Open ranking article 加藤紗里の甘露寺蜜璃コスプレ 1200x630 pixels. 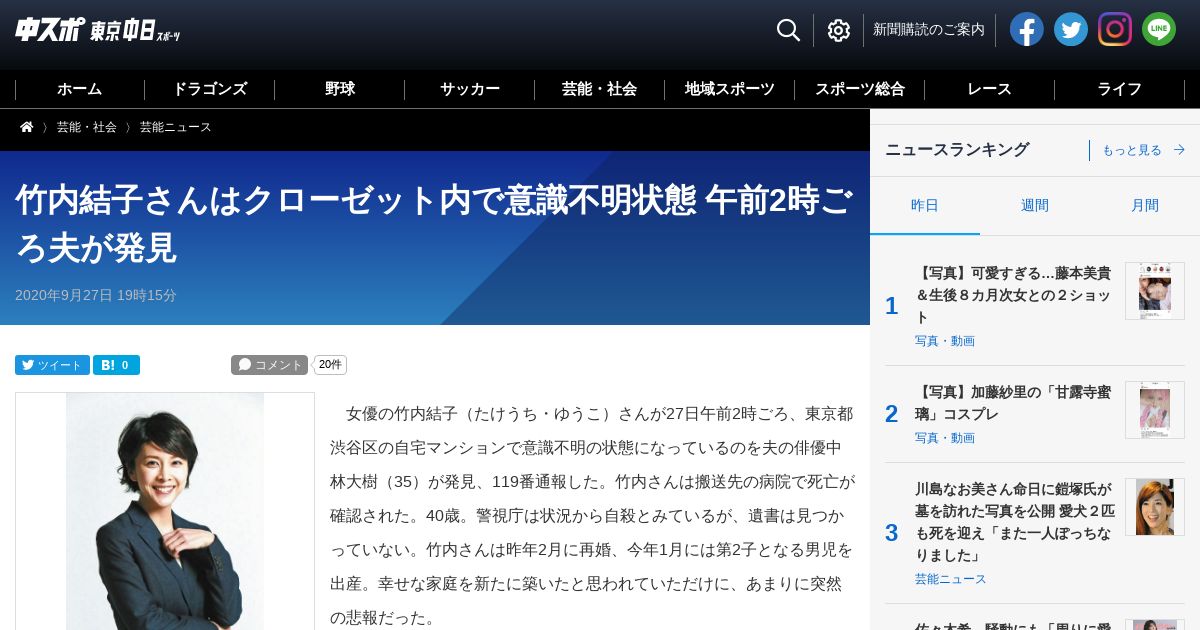(1013, 403)
